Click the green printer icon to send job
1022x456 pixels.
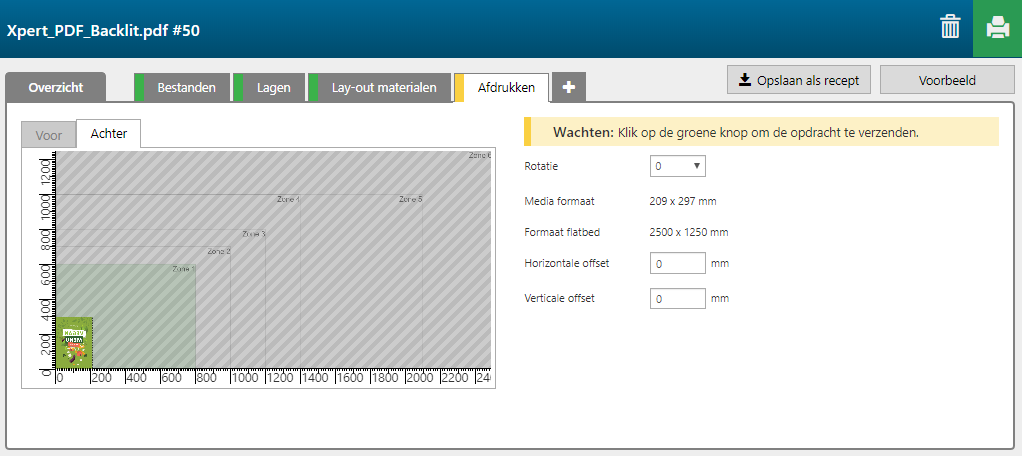pos(997,28)
